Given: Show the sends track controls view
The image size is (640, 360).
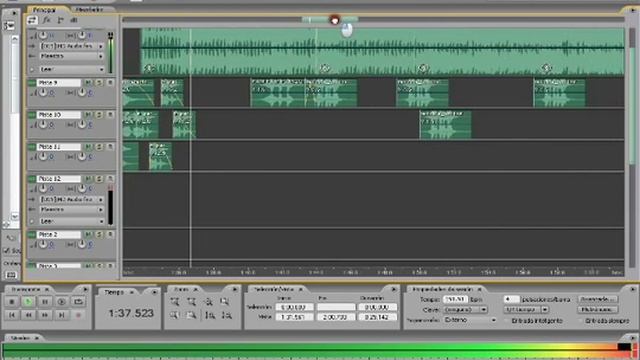Looking at the screenshot, I should coord(60,20).
